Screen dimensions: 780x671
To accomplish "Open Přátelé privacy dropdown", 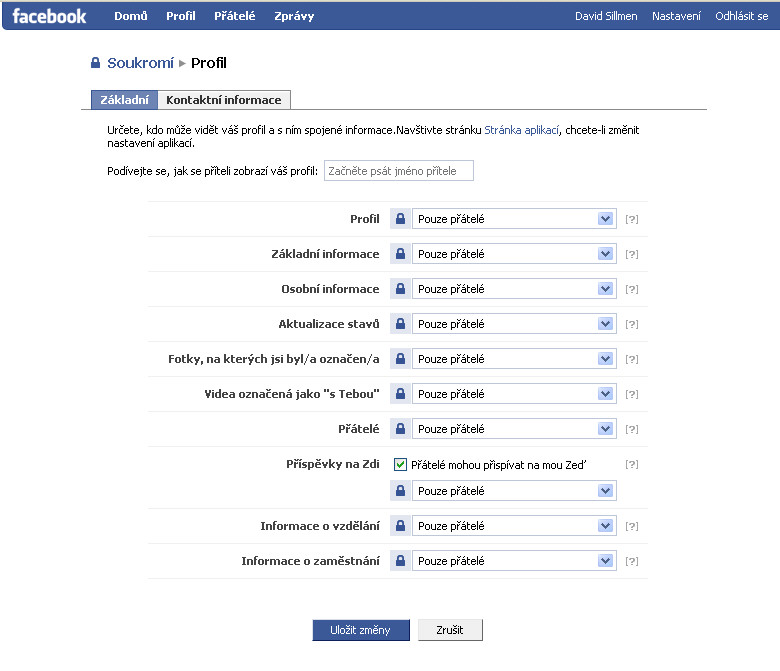I will (x=514, y=429).
